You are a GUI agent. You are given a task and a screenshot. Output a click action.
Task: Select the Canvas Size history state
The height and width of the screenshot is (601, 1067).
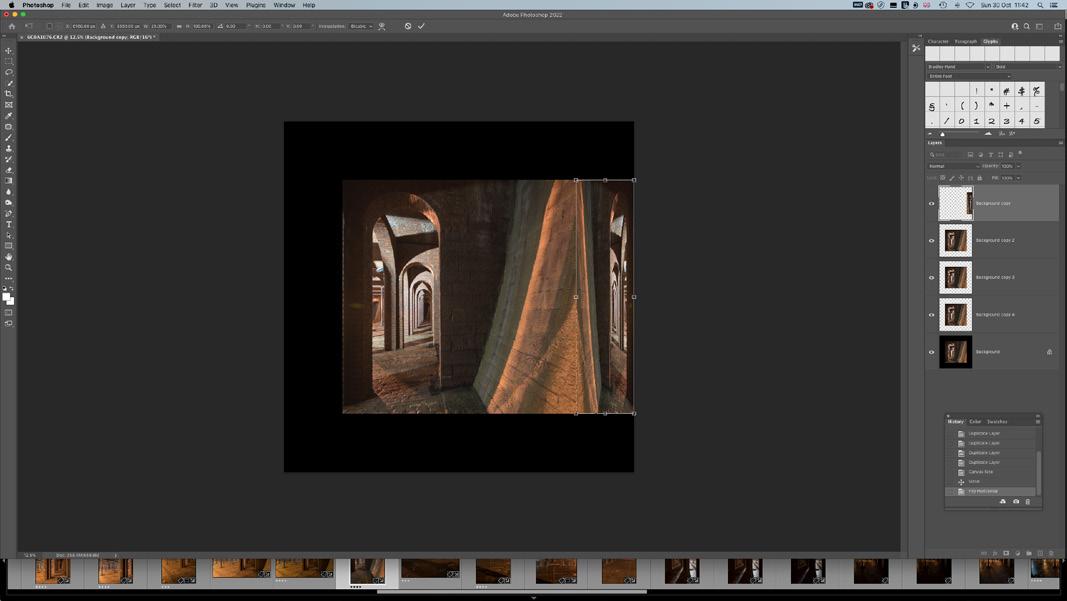(x=981, y=472)
